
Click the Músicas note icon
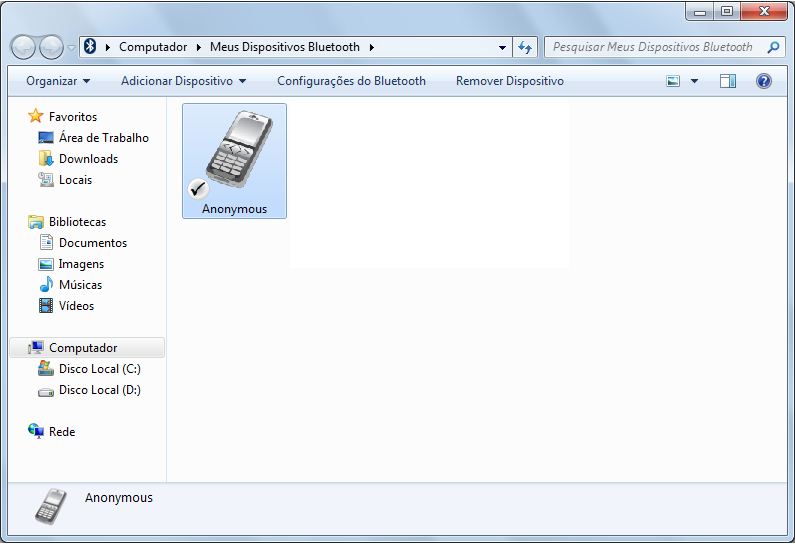coord(46,284)
